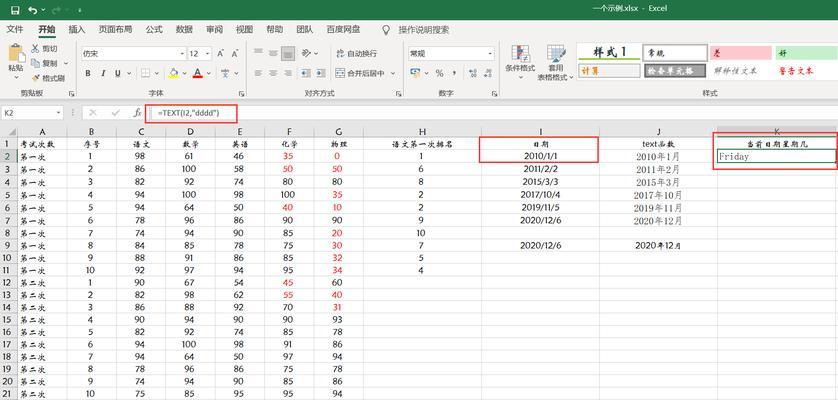Toggle Underline formatting
Screen dimensions: 838x400
pos(117,73)
